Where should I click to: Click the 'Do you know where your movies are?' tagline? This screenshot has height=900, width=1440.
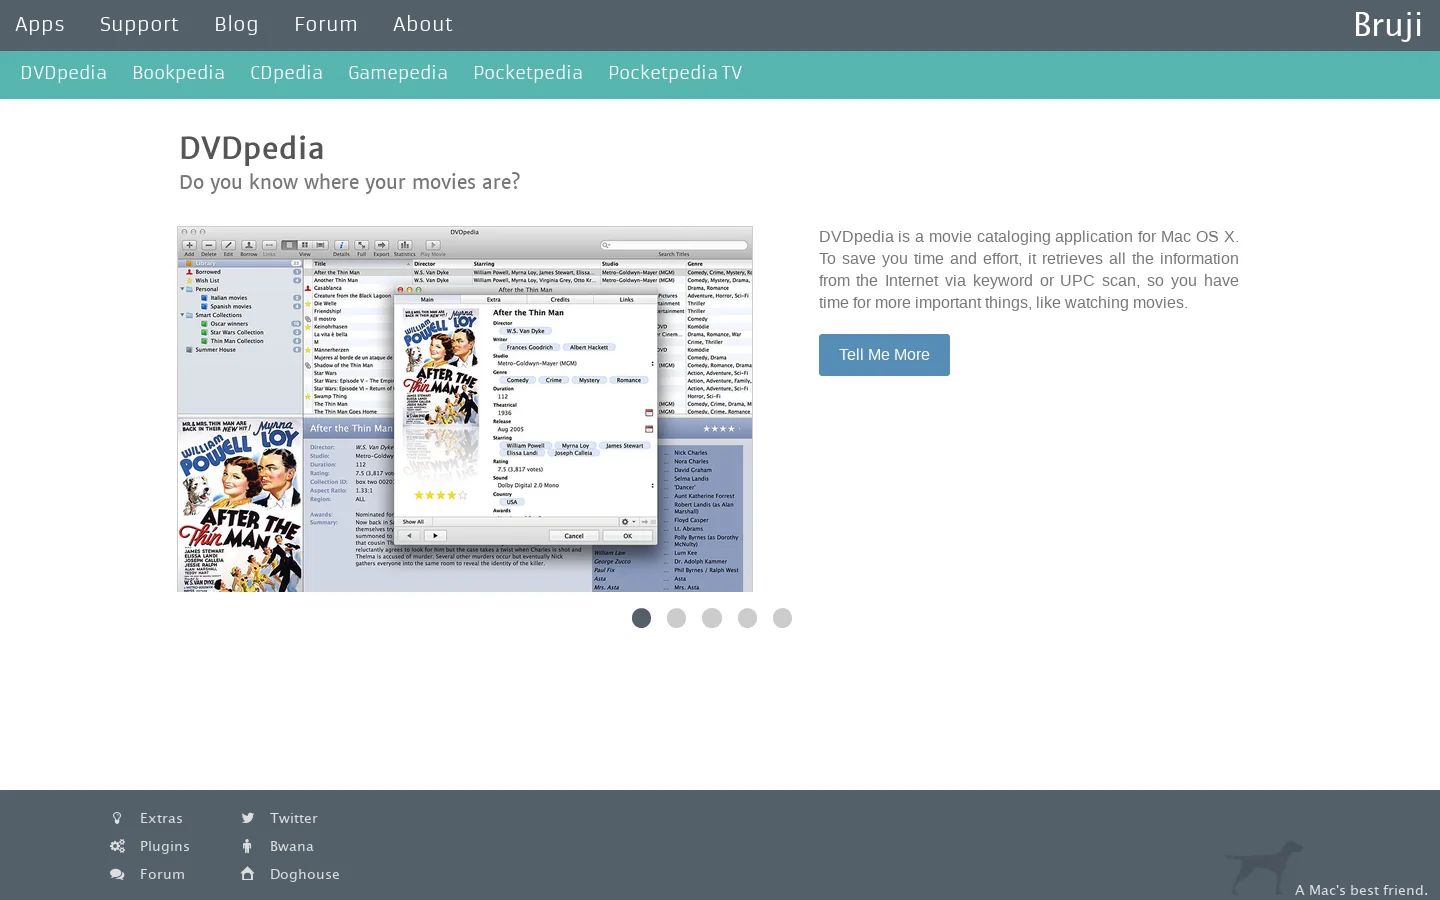349,182
